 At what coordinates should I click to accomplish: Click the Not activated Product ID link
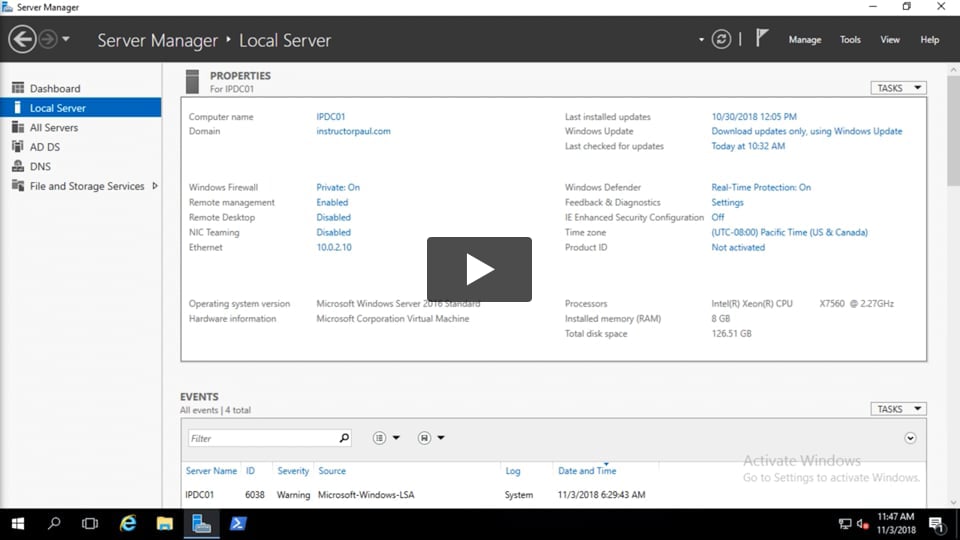[738, 247]
